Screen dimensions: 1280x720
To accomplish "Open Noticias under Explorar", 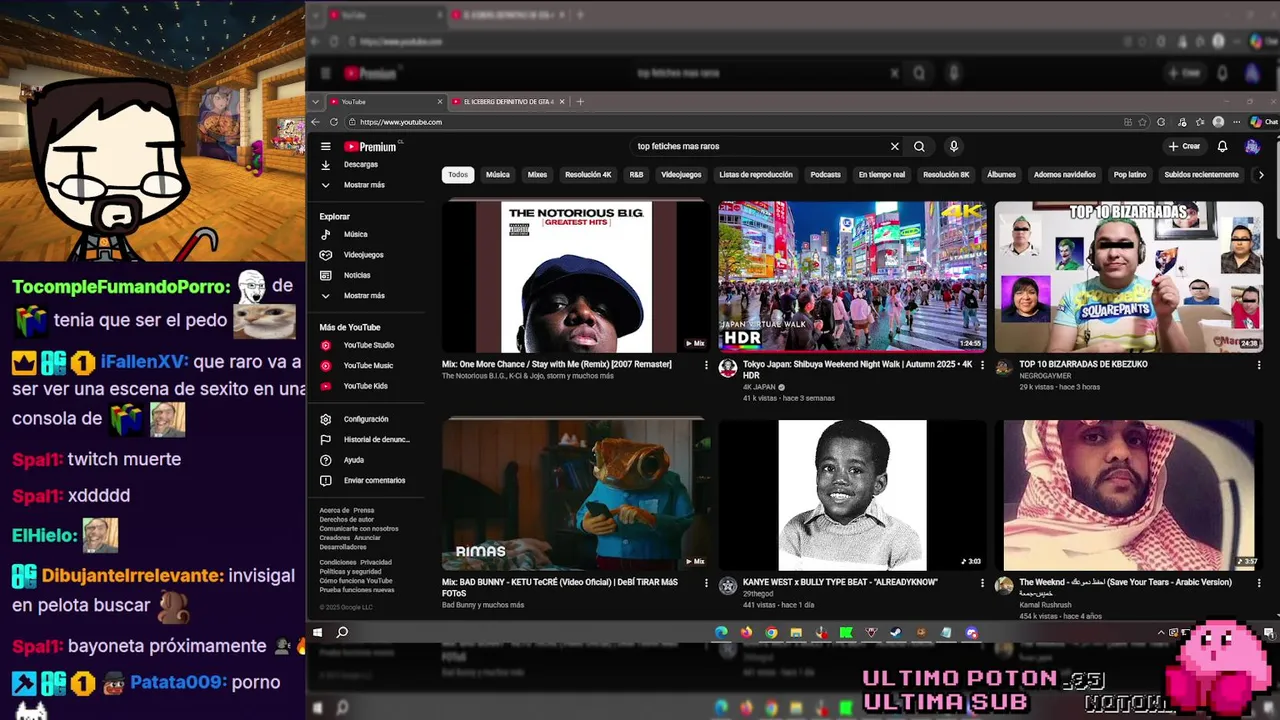I will click(x=357, y=275).
